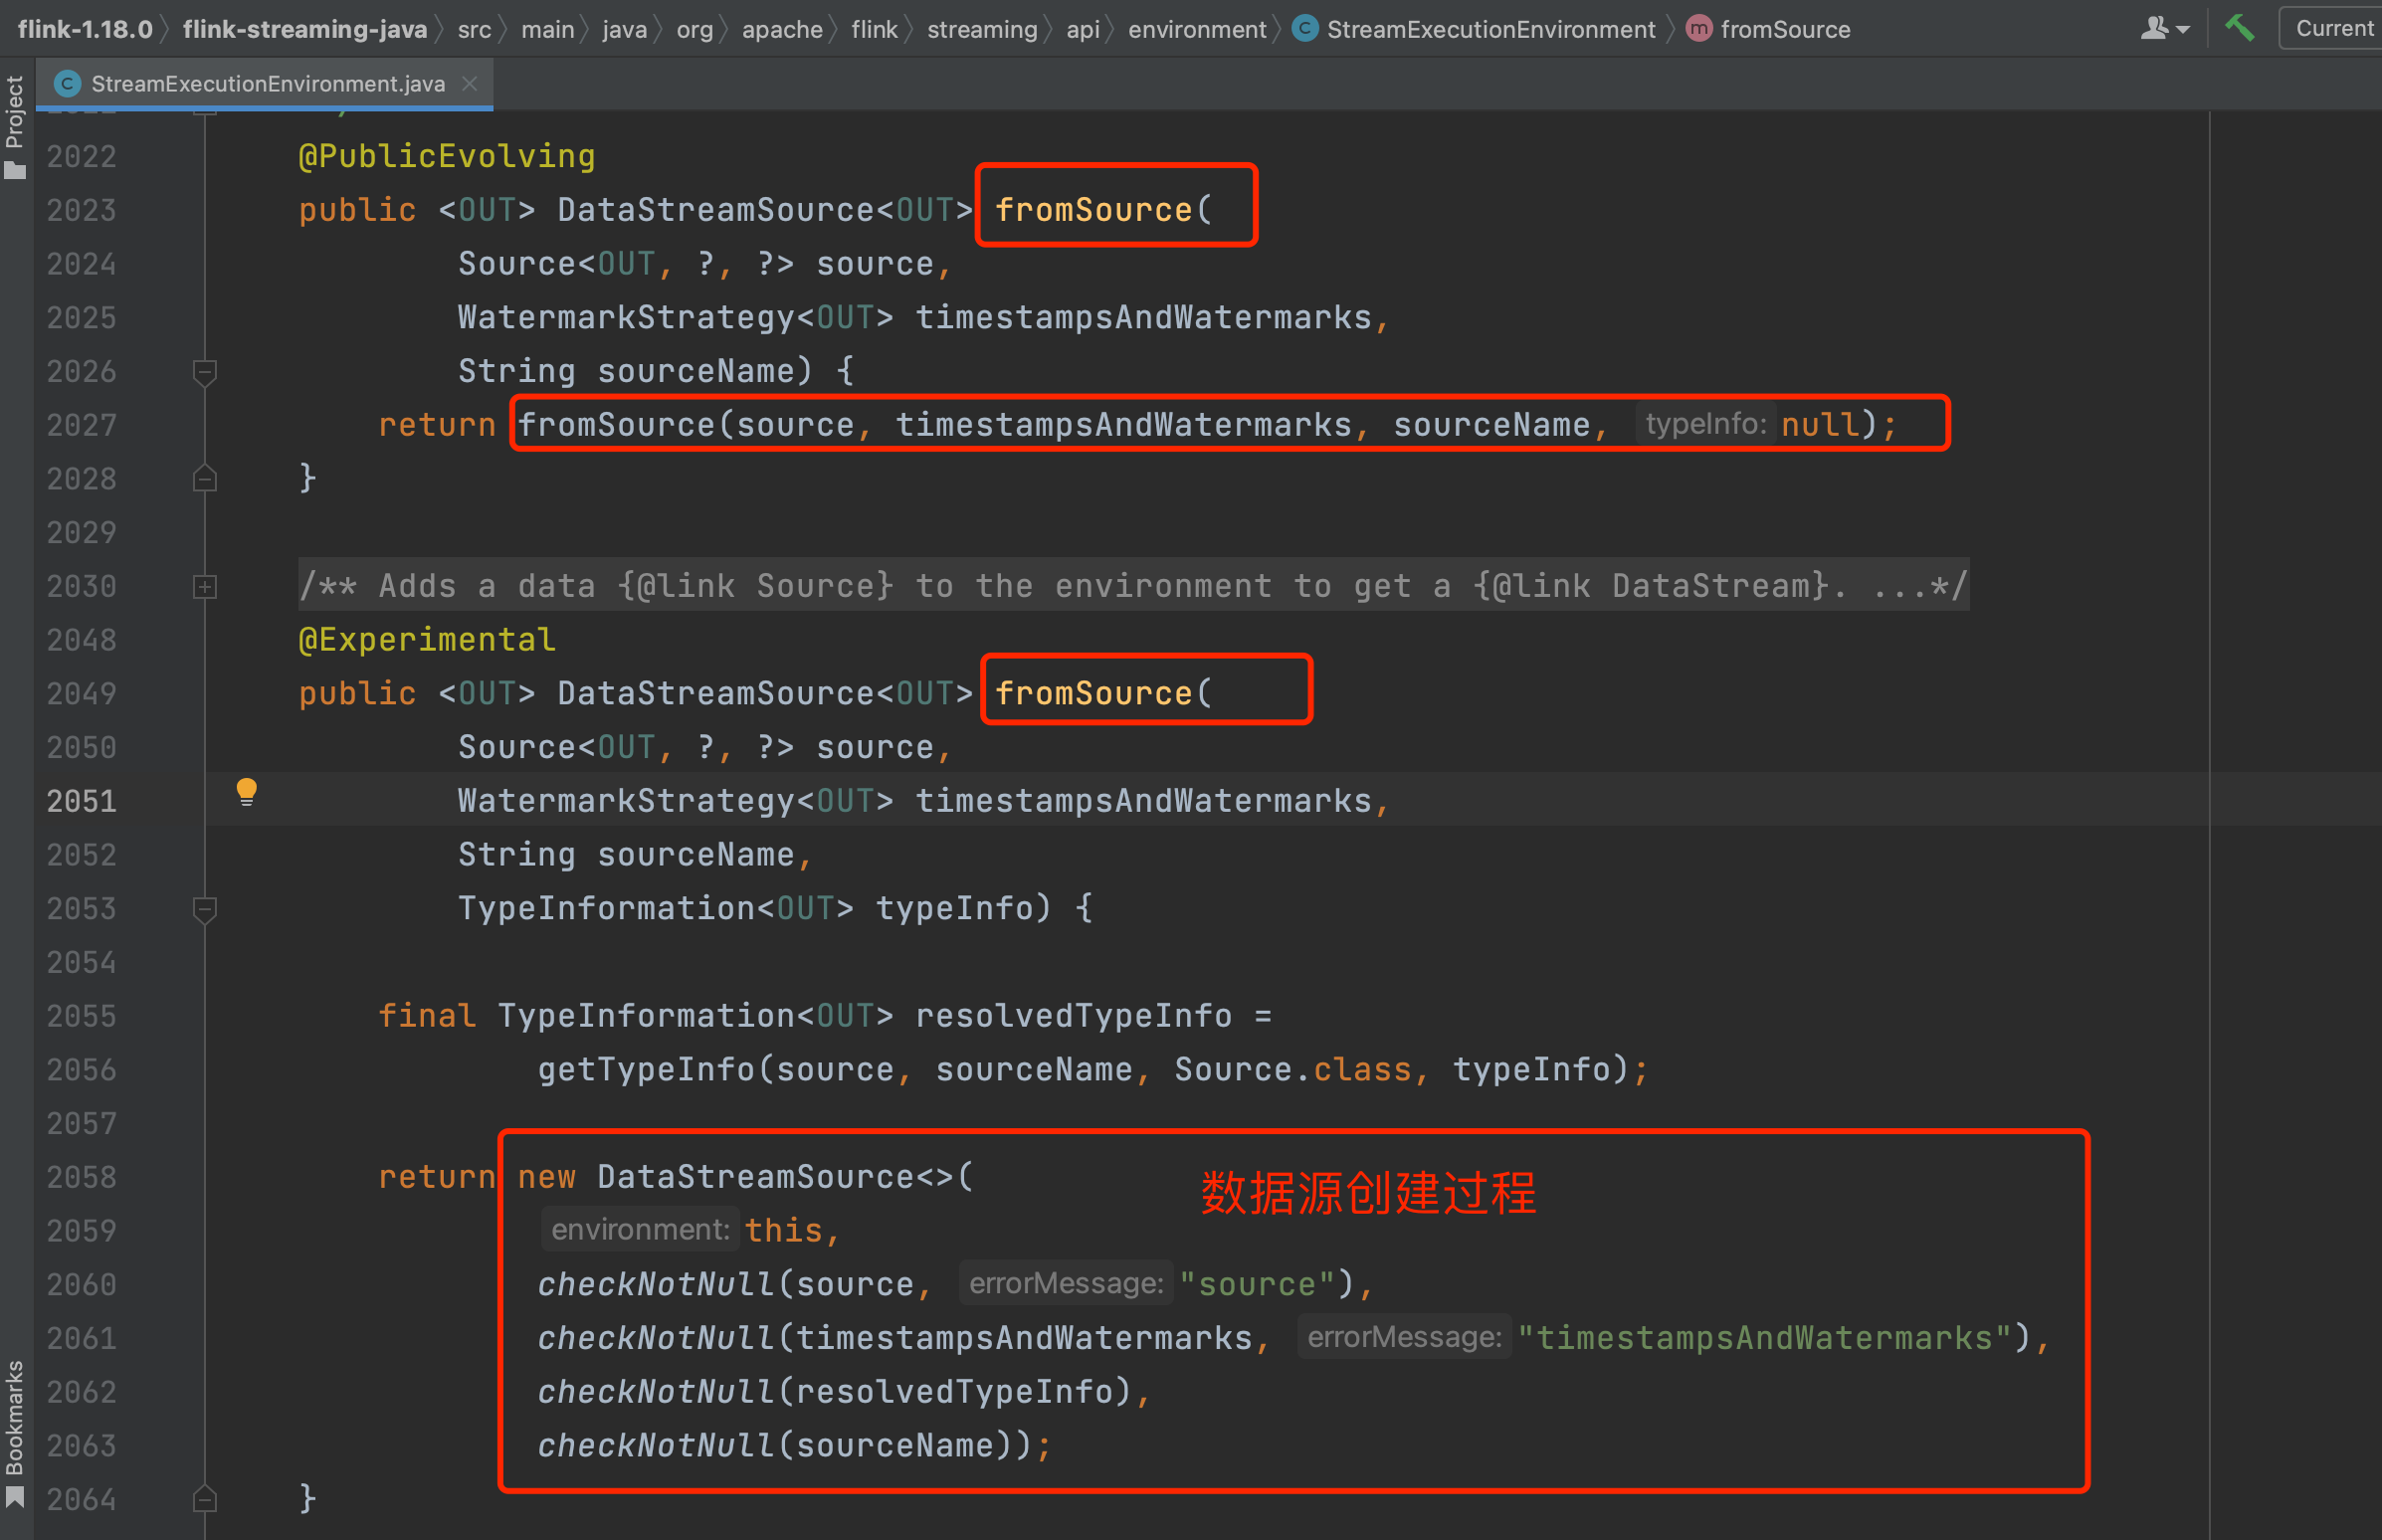This screenshot has height=1540, width=2382.
Task: Click the flink-streaming-java breadcrumb
Action: [x=305, y=29]
